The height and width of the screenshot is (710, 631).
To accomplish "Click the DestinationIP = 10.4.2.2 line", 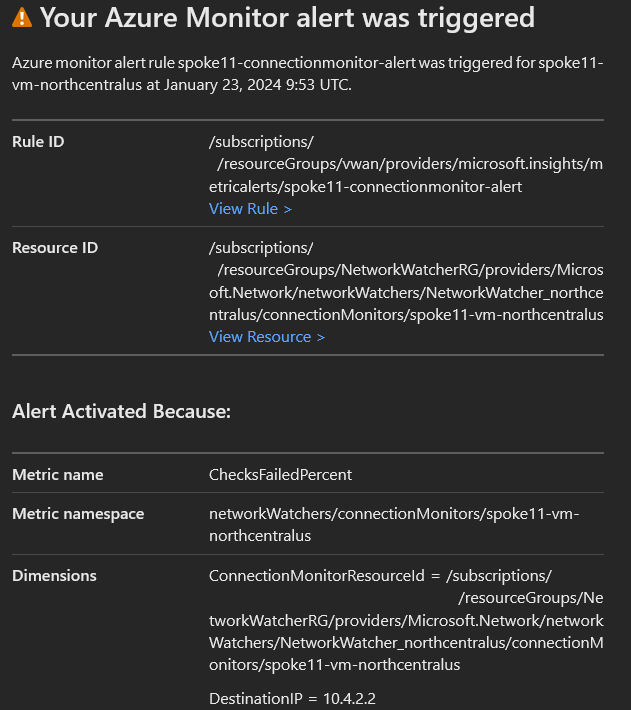I will [291, 697].
